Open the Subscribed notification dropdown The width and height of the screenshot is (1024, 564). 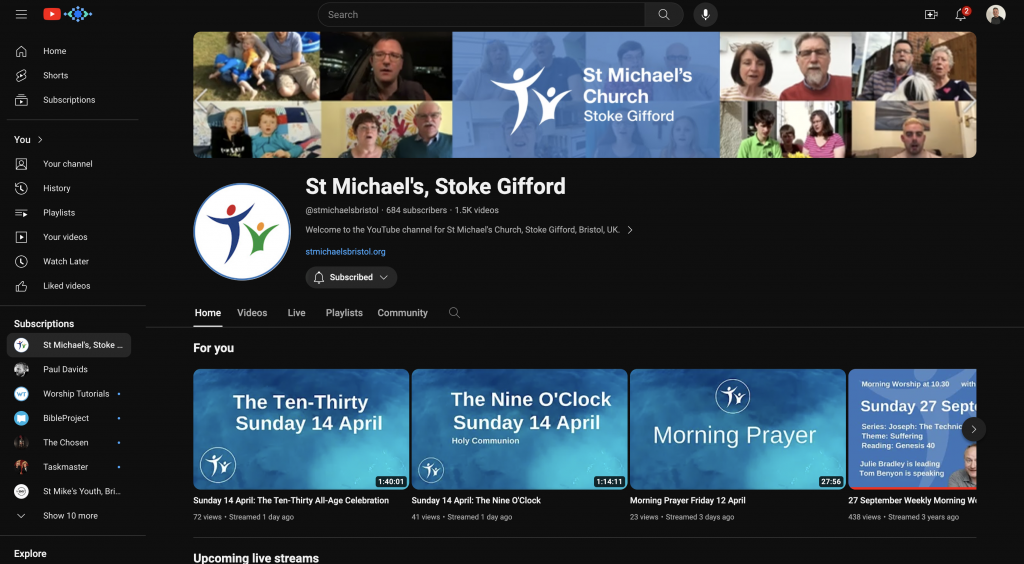pyautogui.click(x=351, y=277)
